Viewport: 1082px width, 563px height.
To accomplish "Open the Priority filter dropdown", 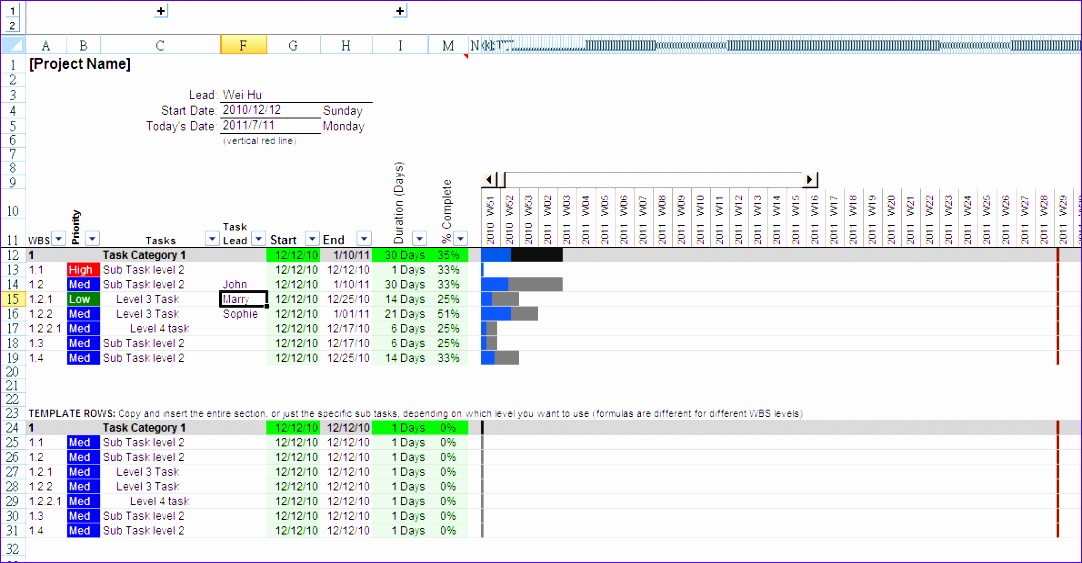I will coord(92,239).
